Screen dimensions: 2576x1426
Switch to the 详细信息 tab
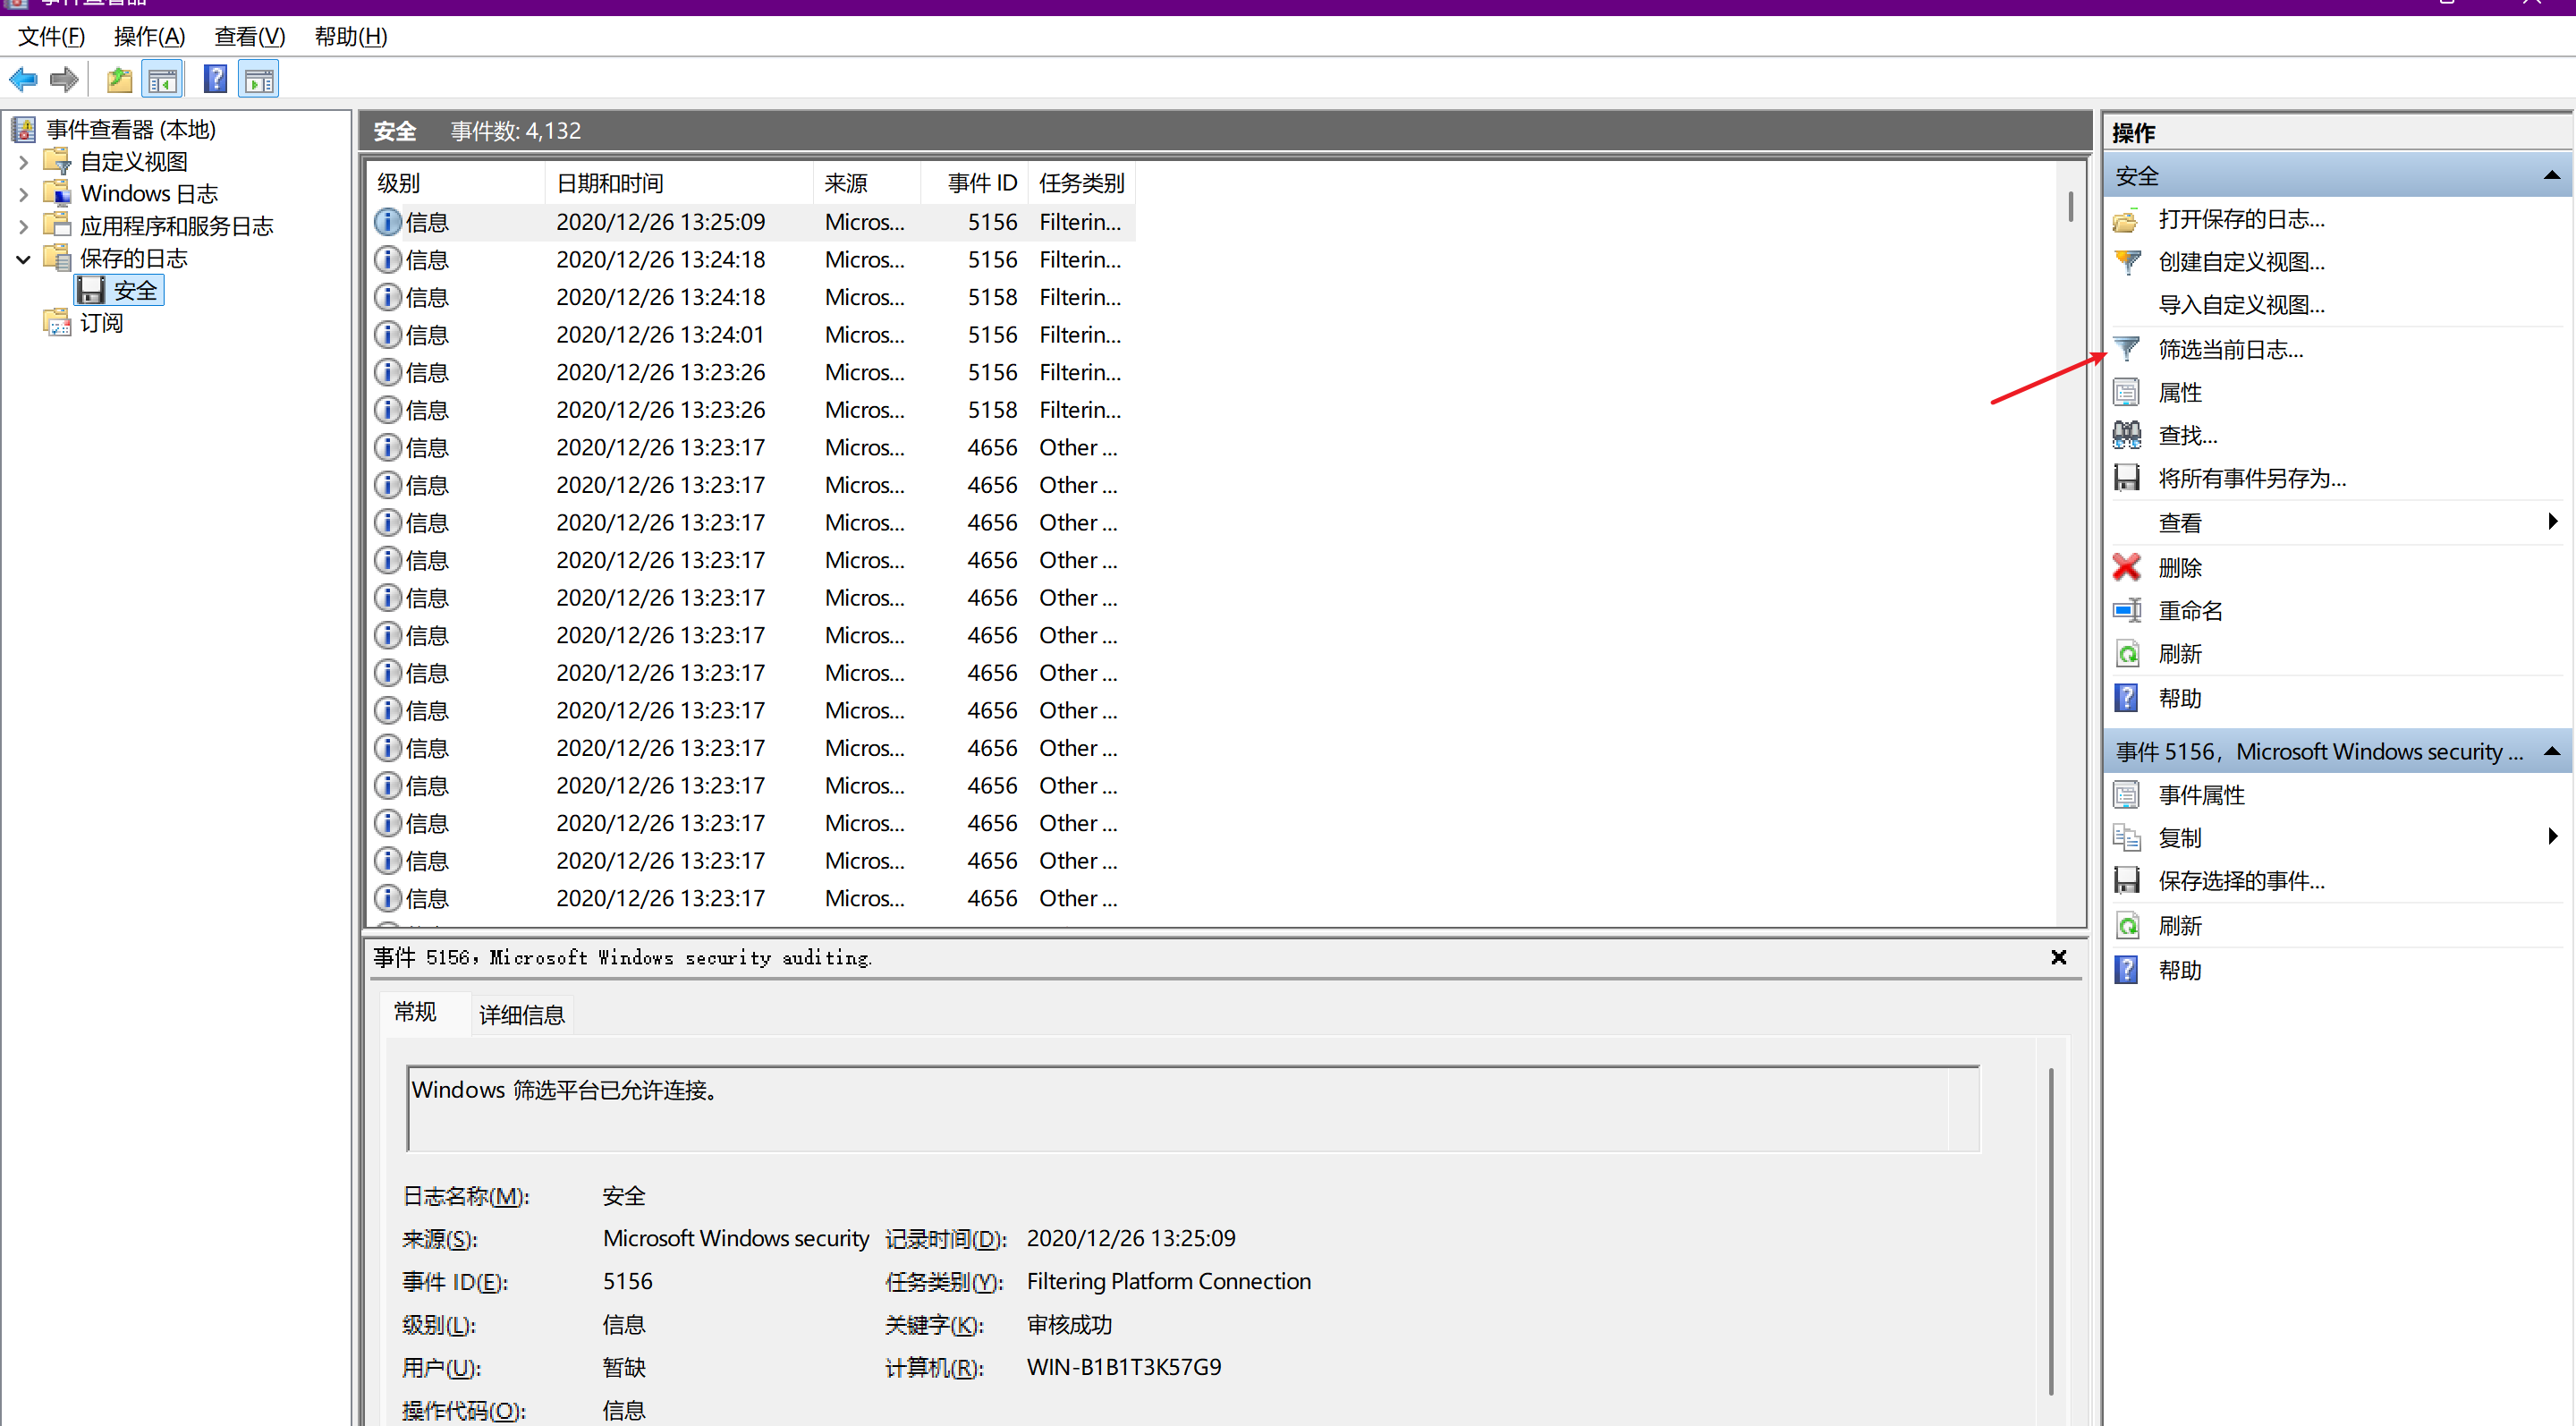click(x=521, y=1015)
